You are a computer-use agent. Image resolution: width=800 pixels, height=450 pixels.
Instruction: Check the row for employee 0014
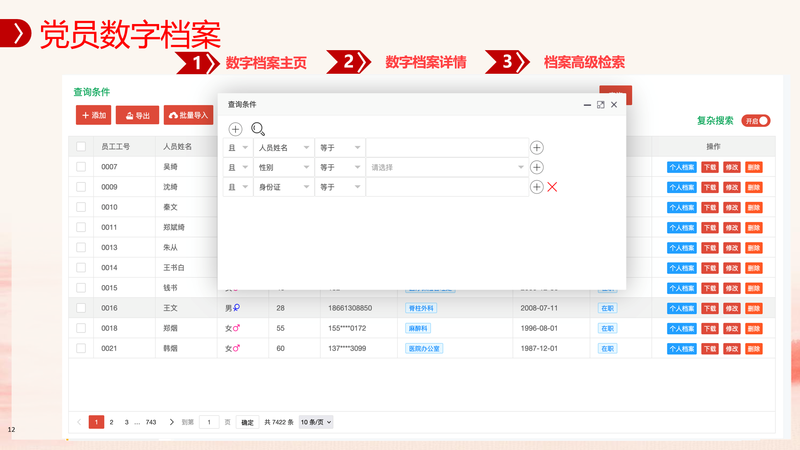point(81,267)
